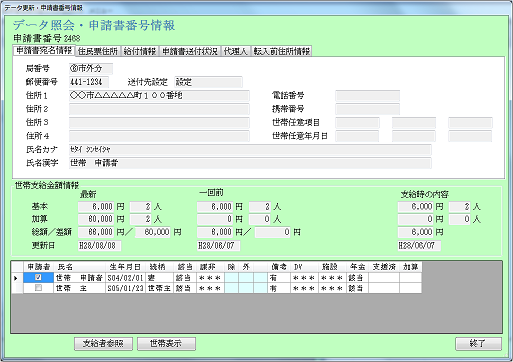
Task: Click the 申請者 column header
Action: (x=38, y=267)
